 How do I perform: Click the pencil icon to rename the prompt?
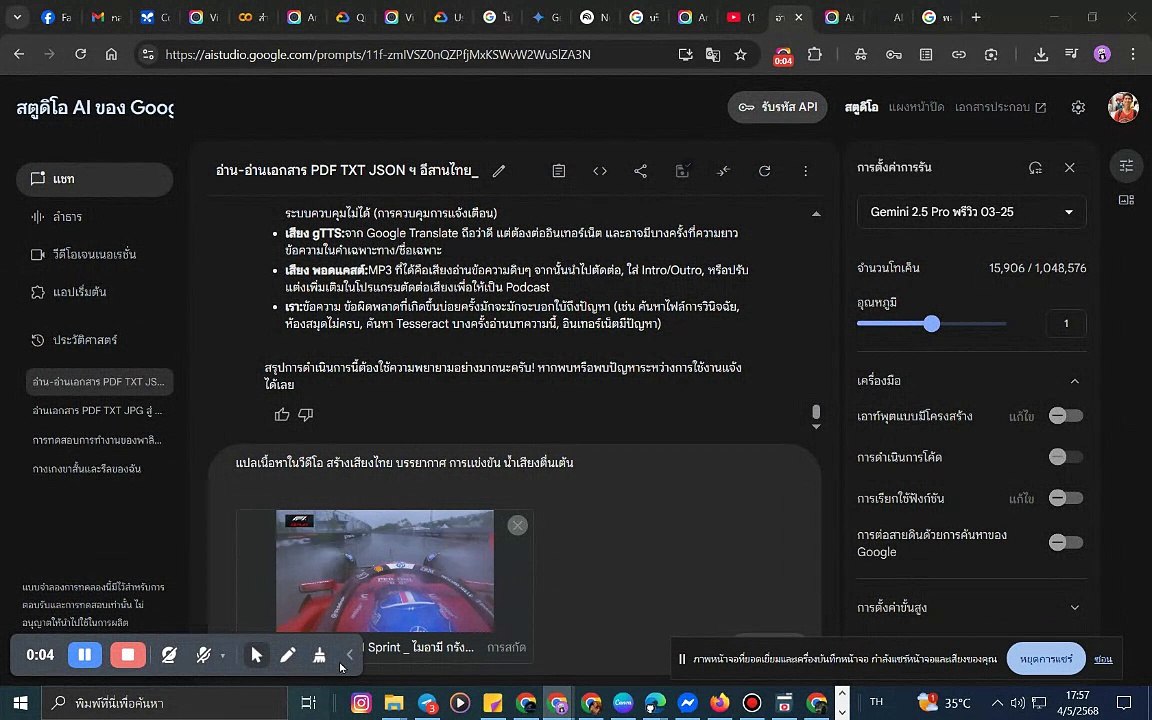(499, 171)
